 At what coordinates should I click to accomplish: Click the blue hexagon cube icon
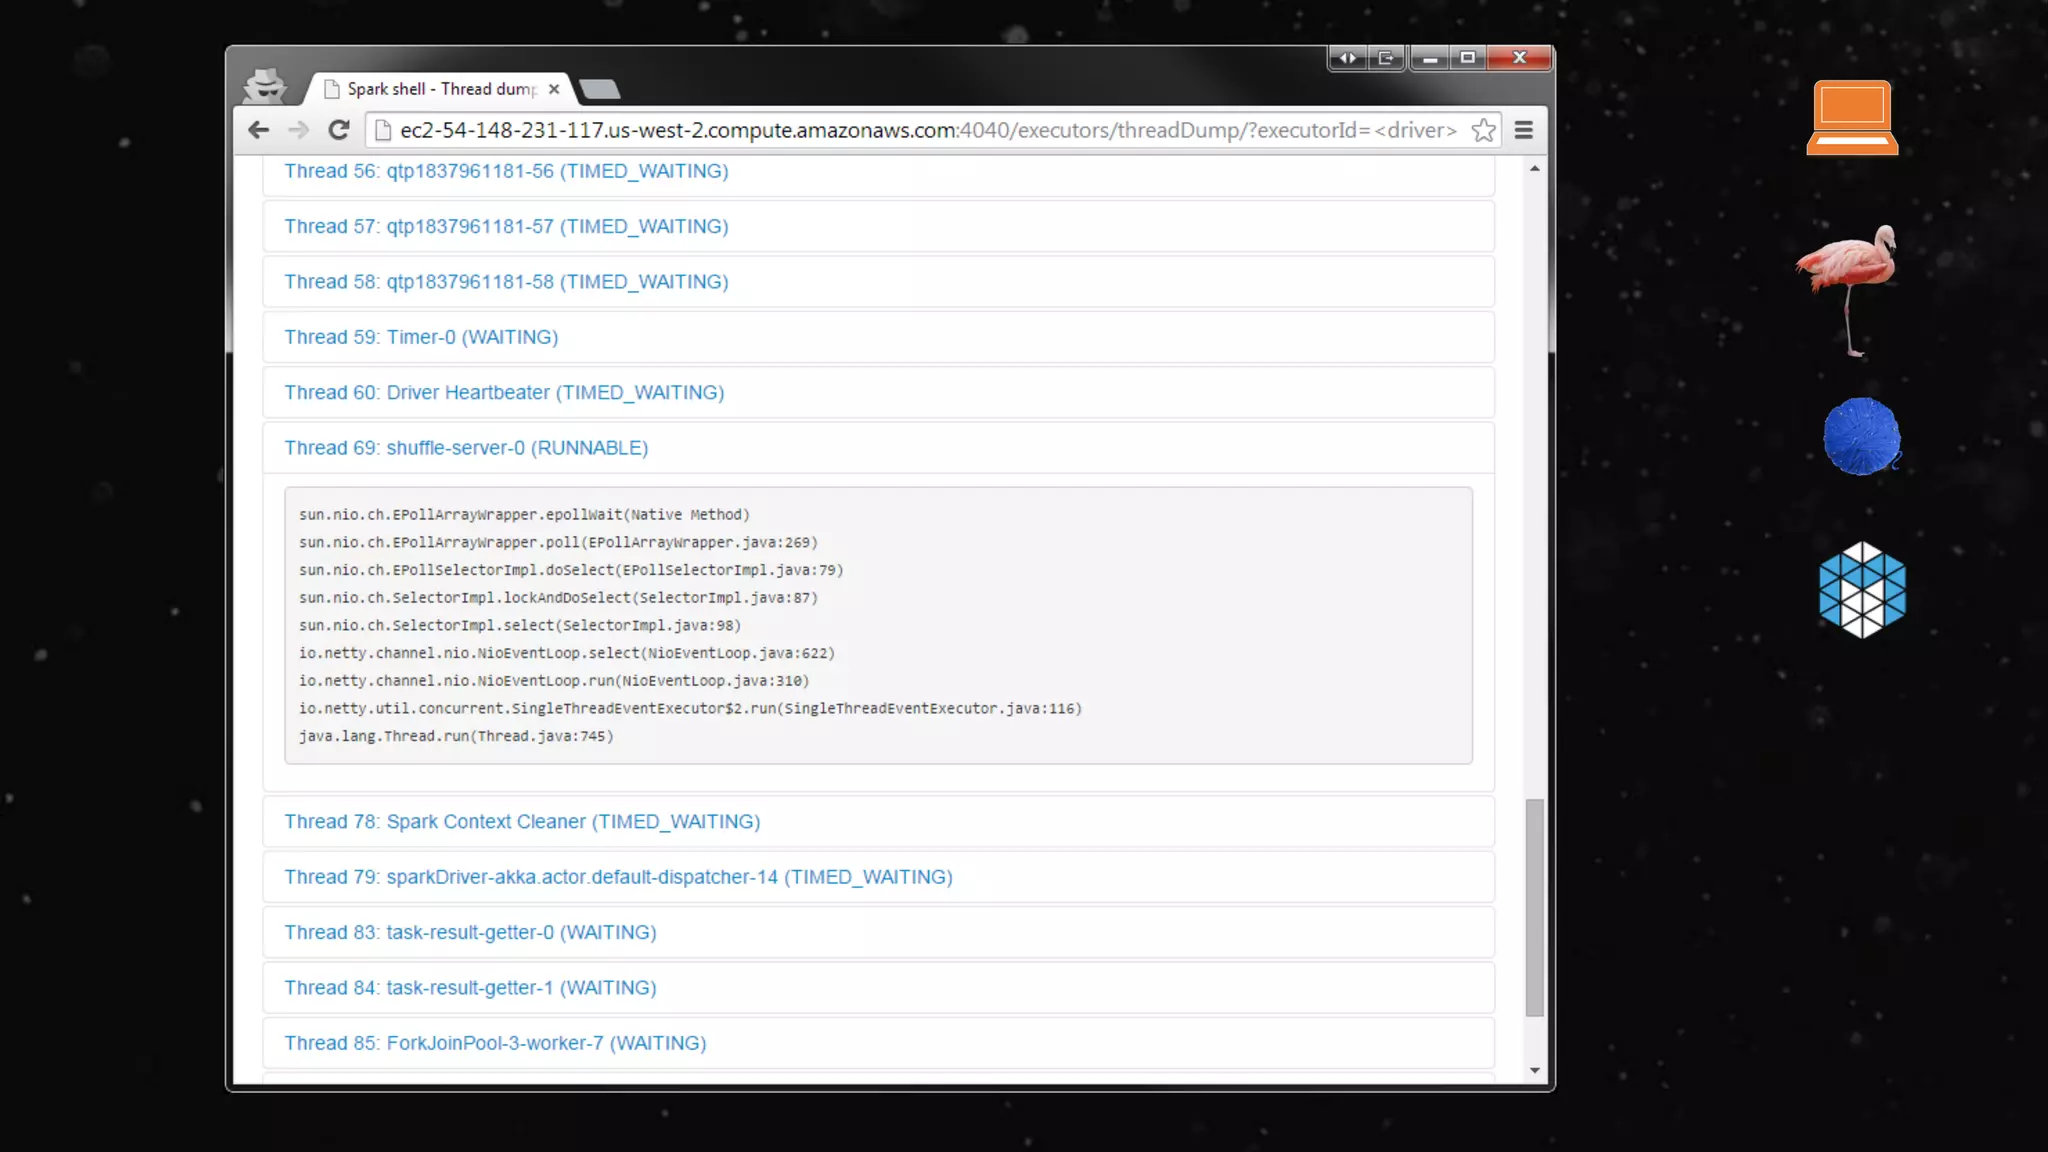(1861, 590)
